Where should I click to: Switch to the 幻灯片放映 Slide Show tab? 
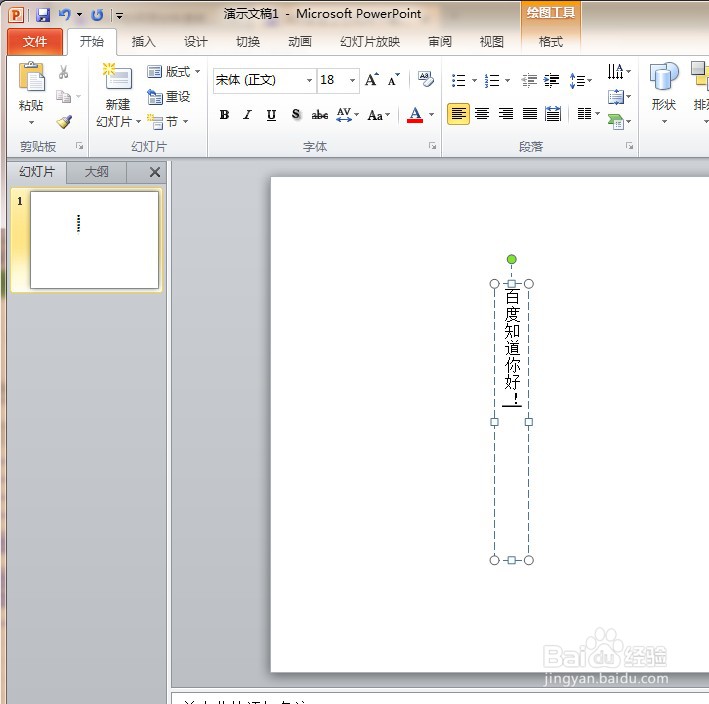click(370, 42)
